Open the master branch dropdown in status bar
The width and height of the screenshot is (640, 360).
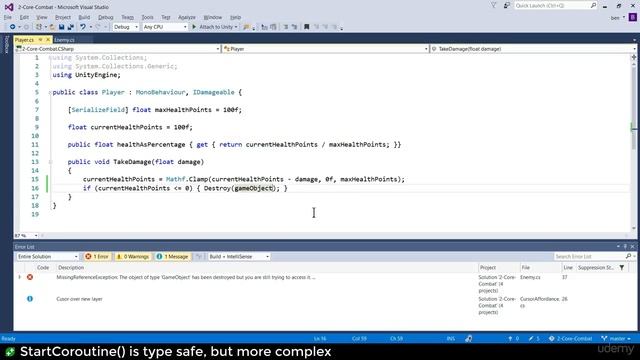click(x=616, y=339)
